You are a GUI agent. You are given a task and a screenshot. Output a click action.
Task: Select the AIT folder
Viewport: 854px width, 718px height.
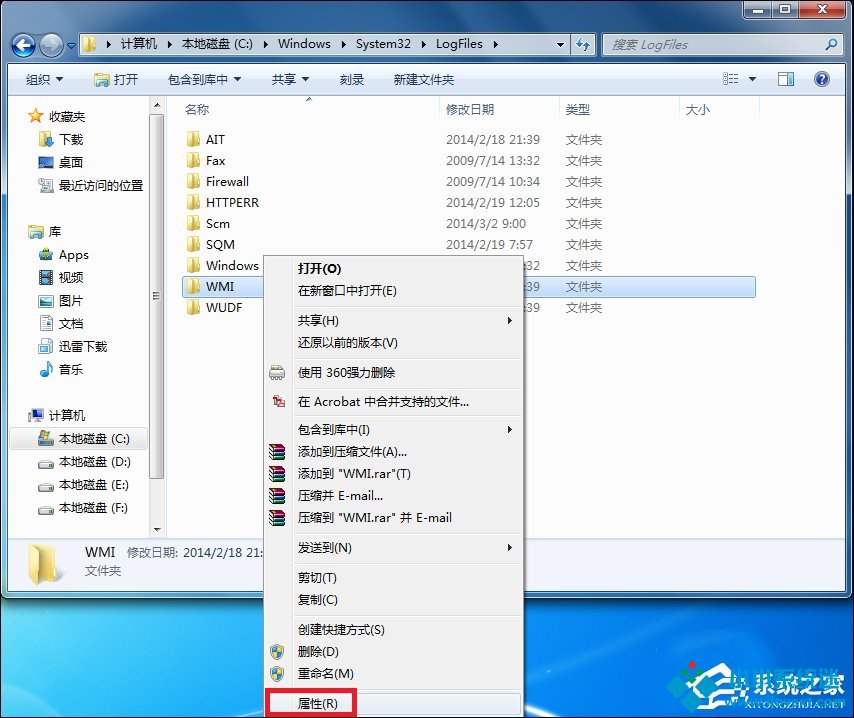click(x=215, y=139)
